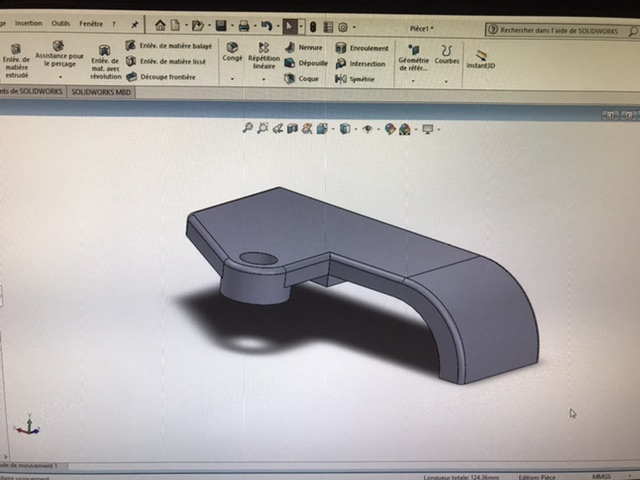Click the Enlèv. de matière extrudée tool

coord(15,59)
